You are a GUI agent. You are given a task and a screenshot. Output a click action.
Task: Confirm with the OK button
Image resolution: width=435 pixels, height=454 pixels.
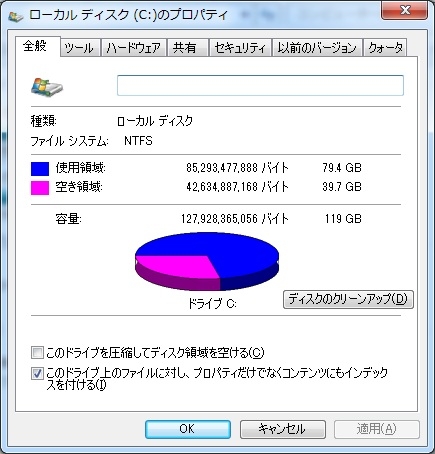pyautogui.click(x=188, y=429)
